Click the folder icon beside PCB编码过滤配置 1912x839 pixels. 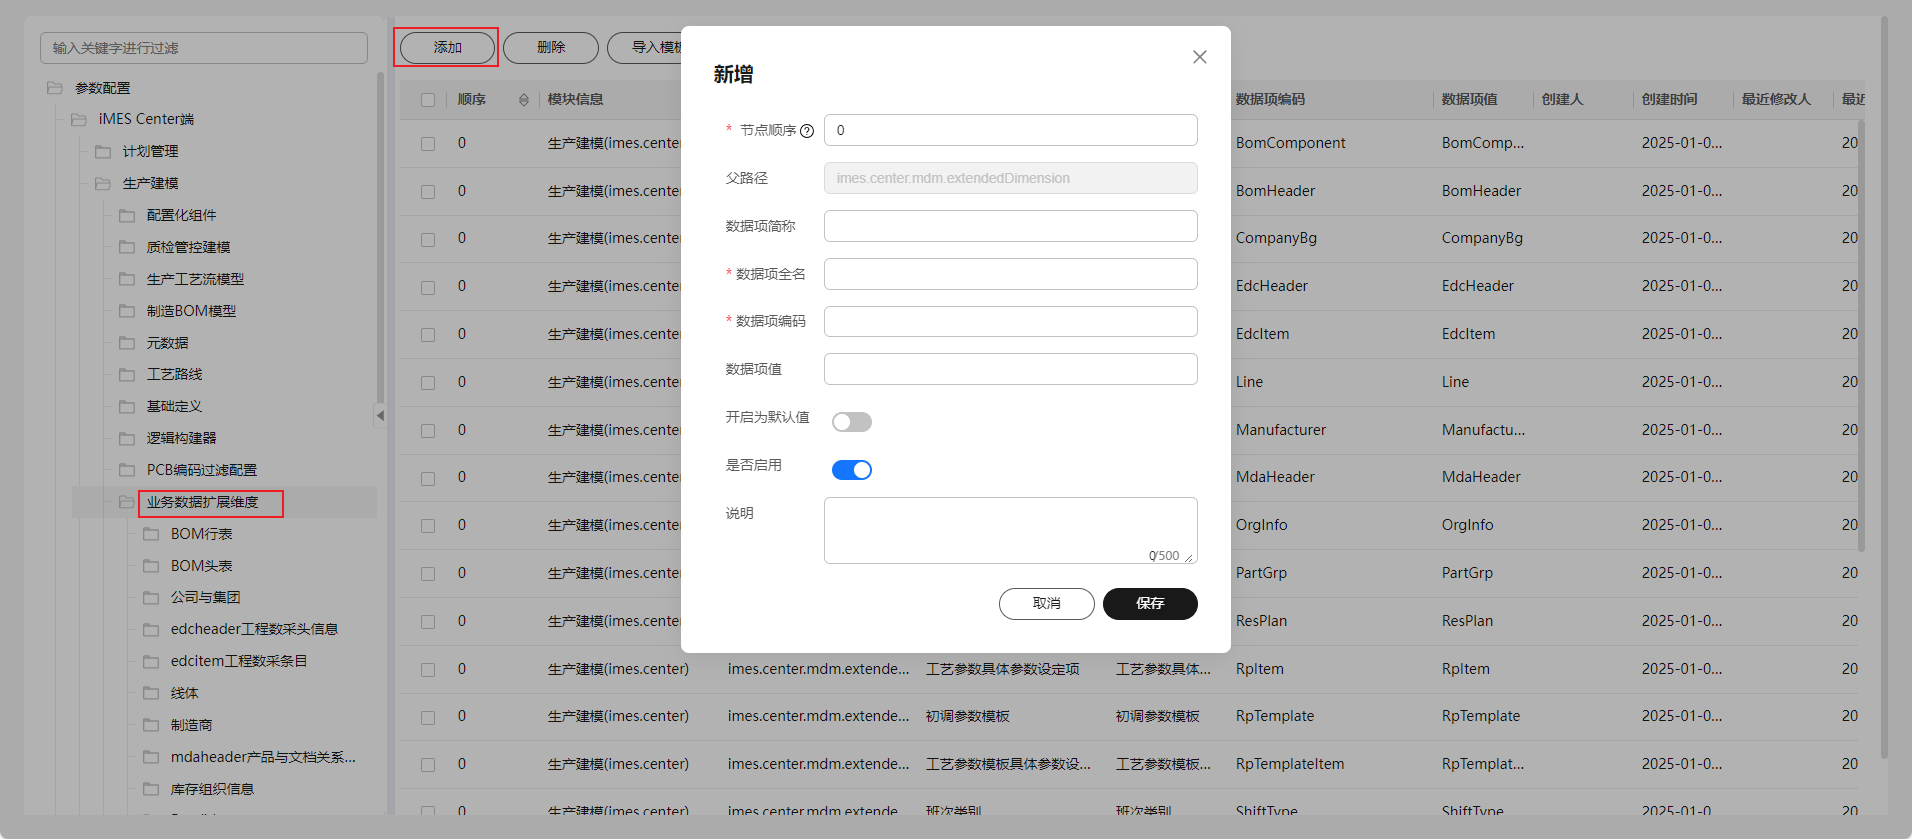pos(127,470)
